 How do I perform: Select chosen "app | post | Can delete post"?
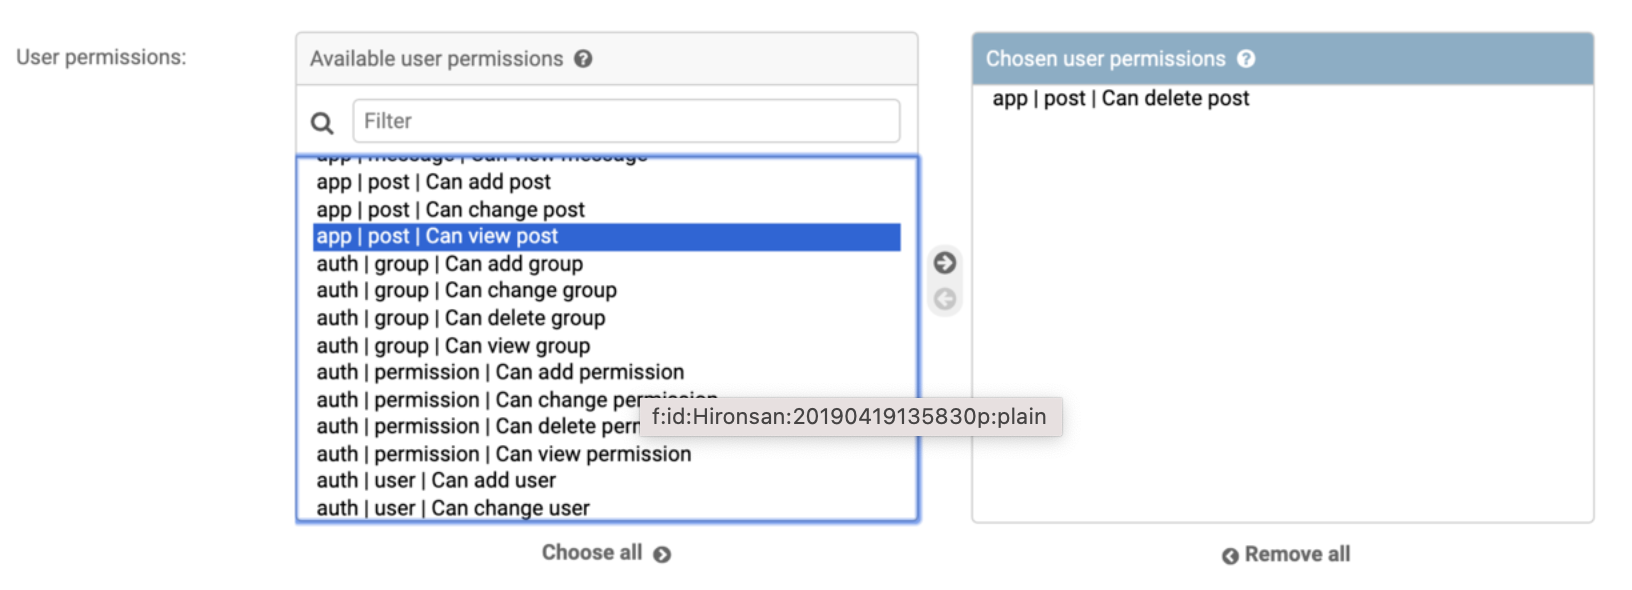pos(1120,99)
